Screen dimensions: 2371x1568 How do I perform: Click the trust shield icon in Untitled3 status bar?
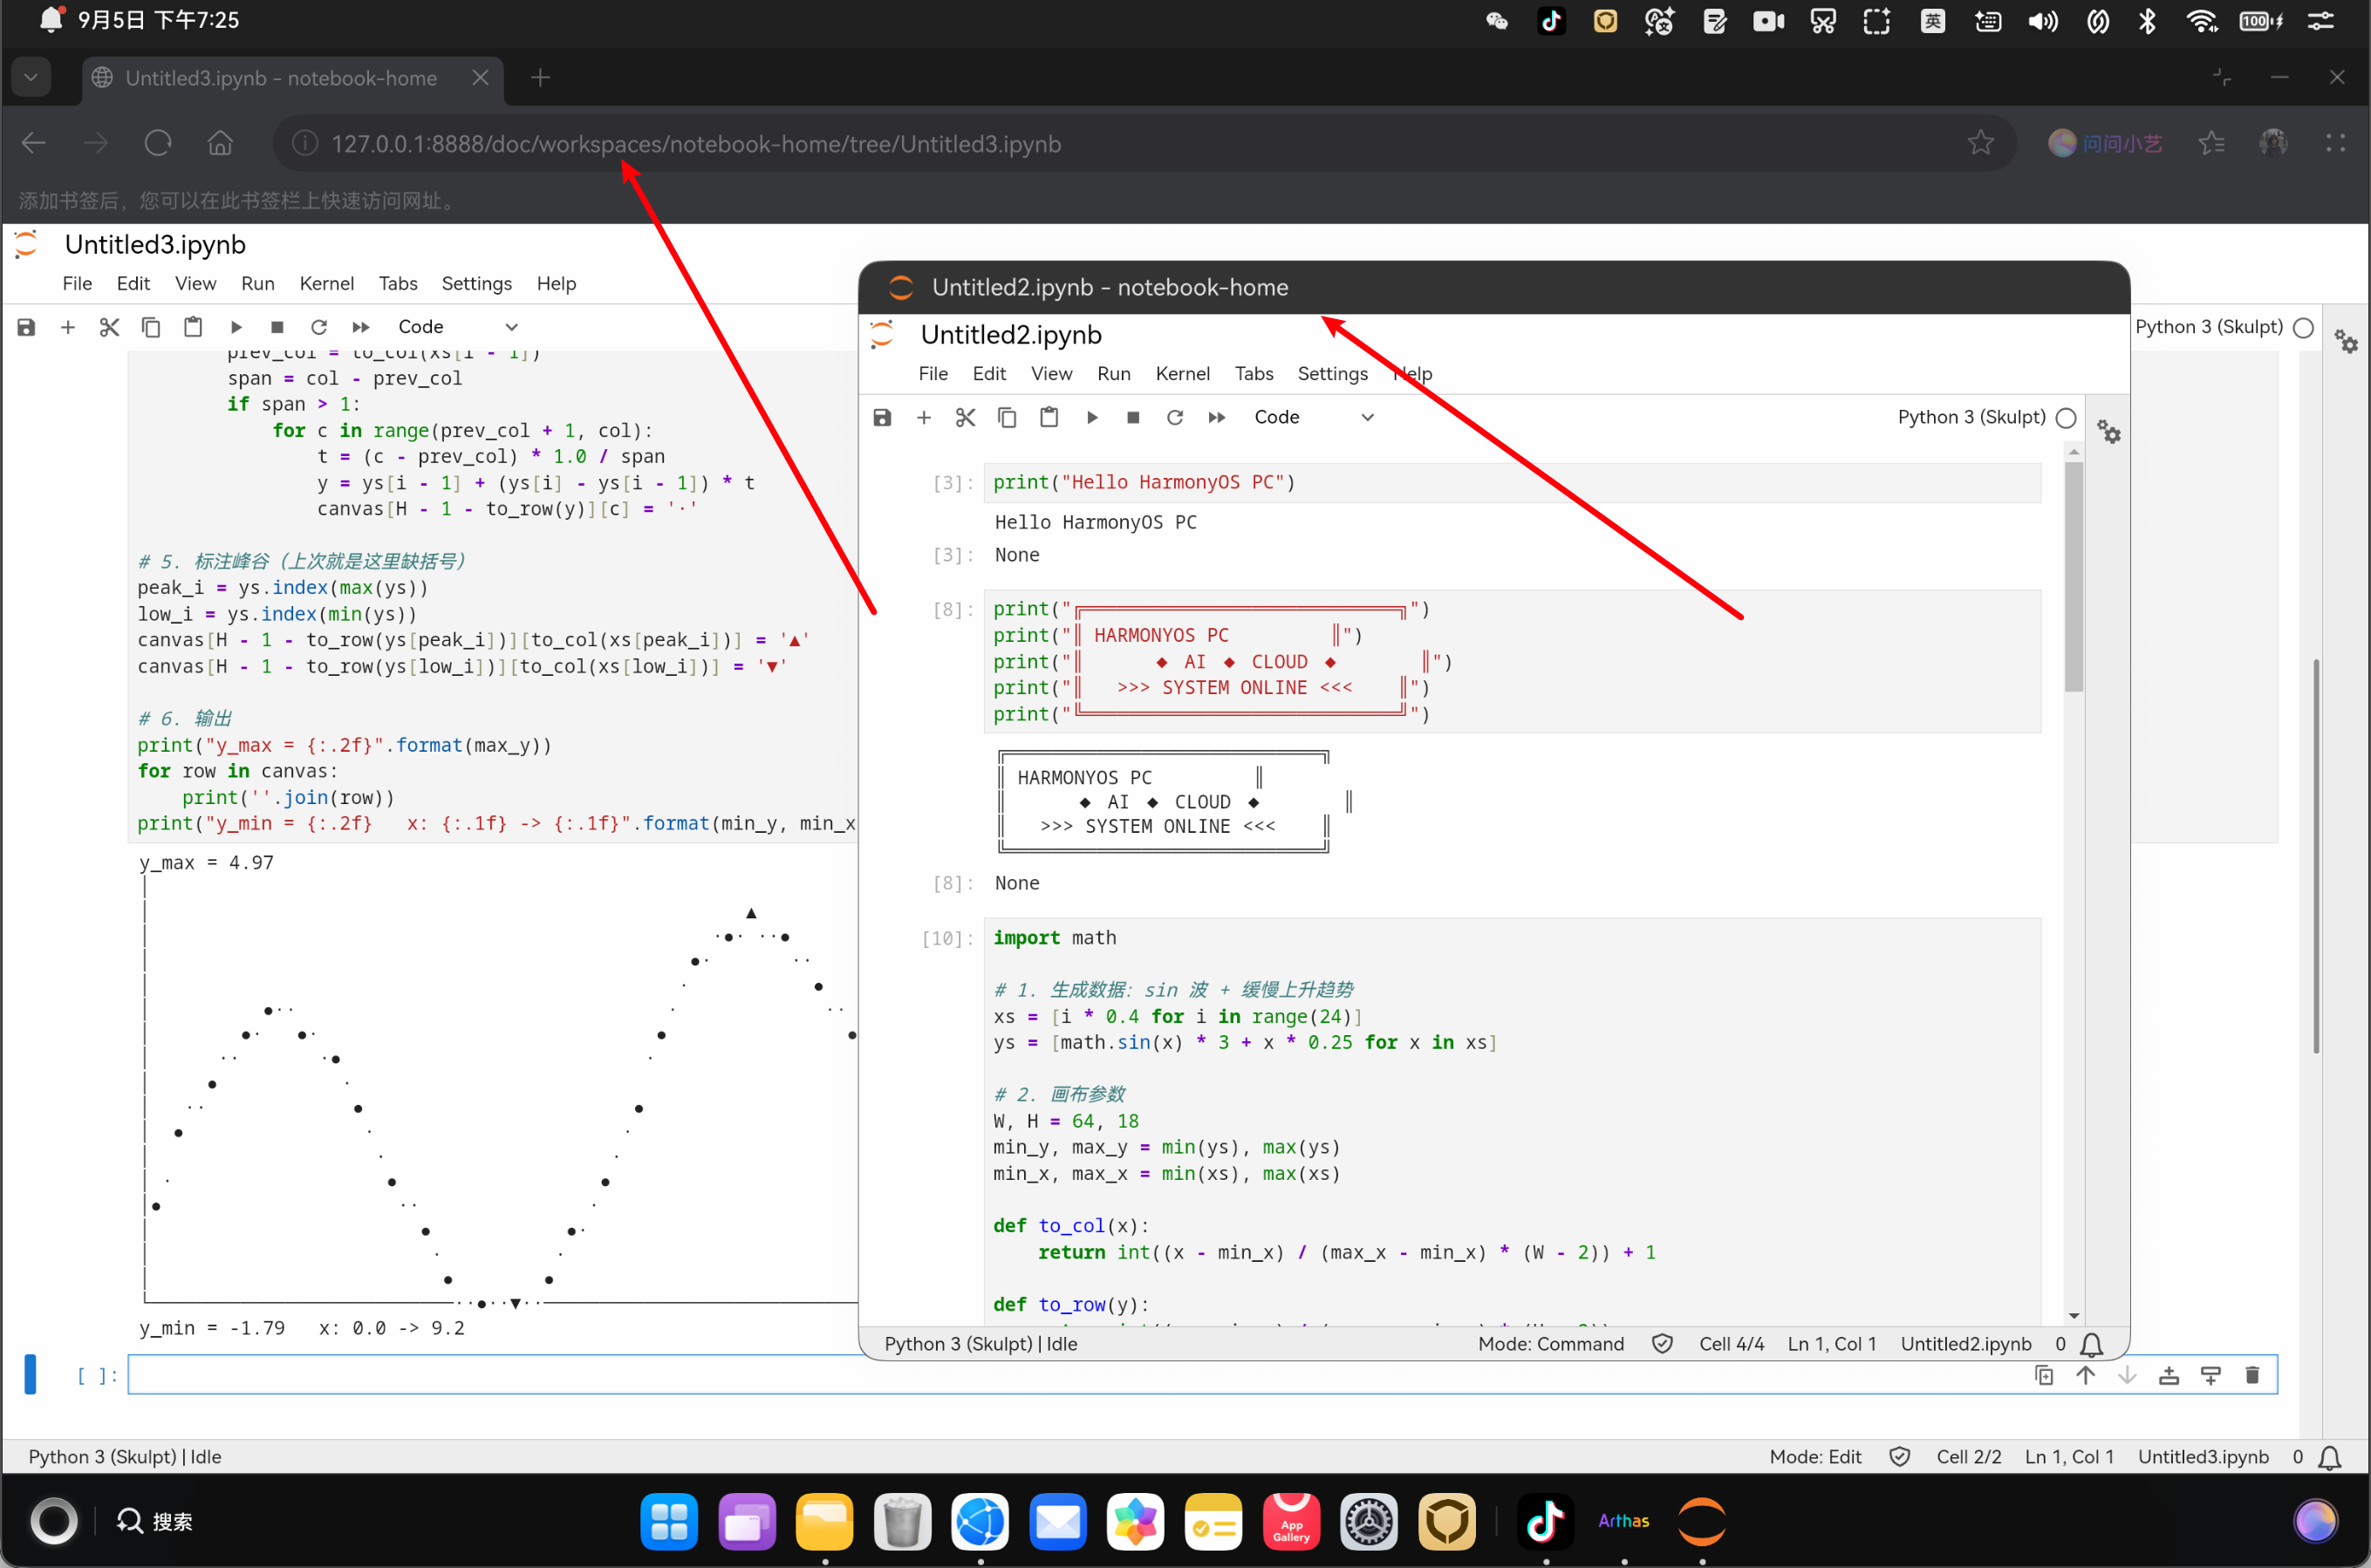[1899, 1457]
